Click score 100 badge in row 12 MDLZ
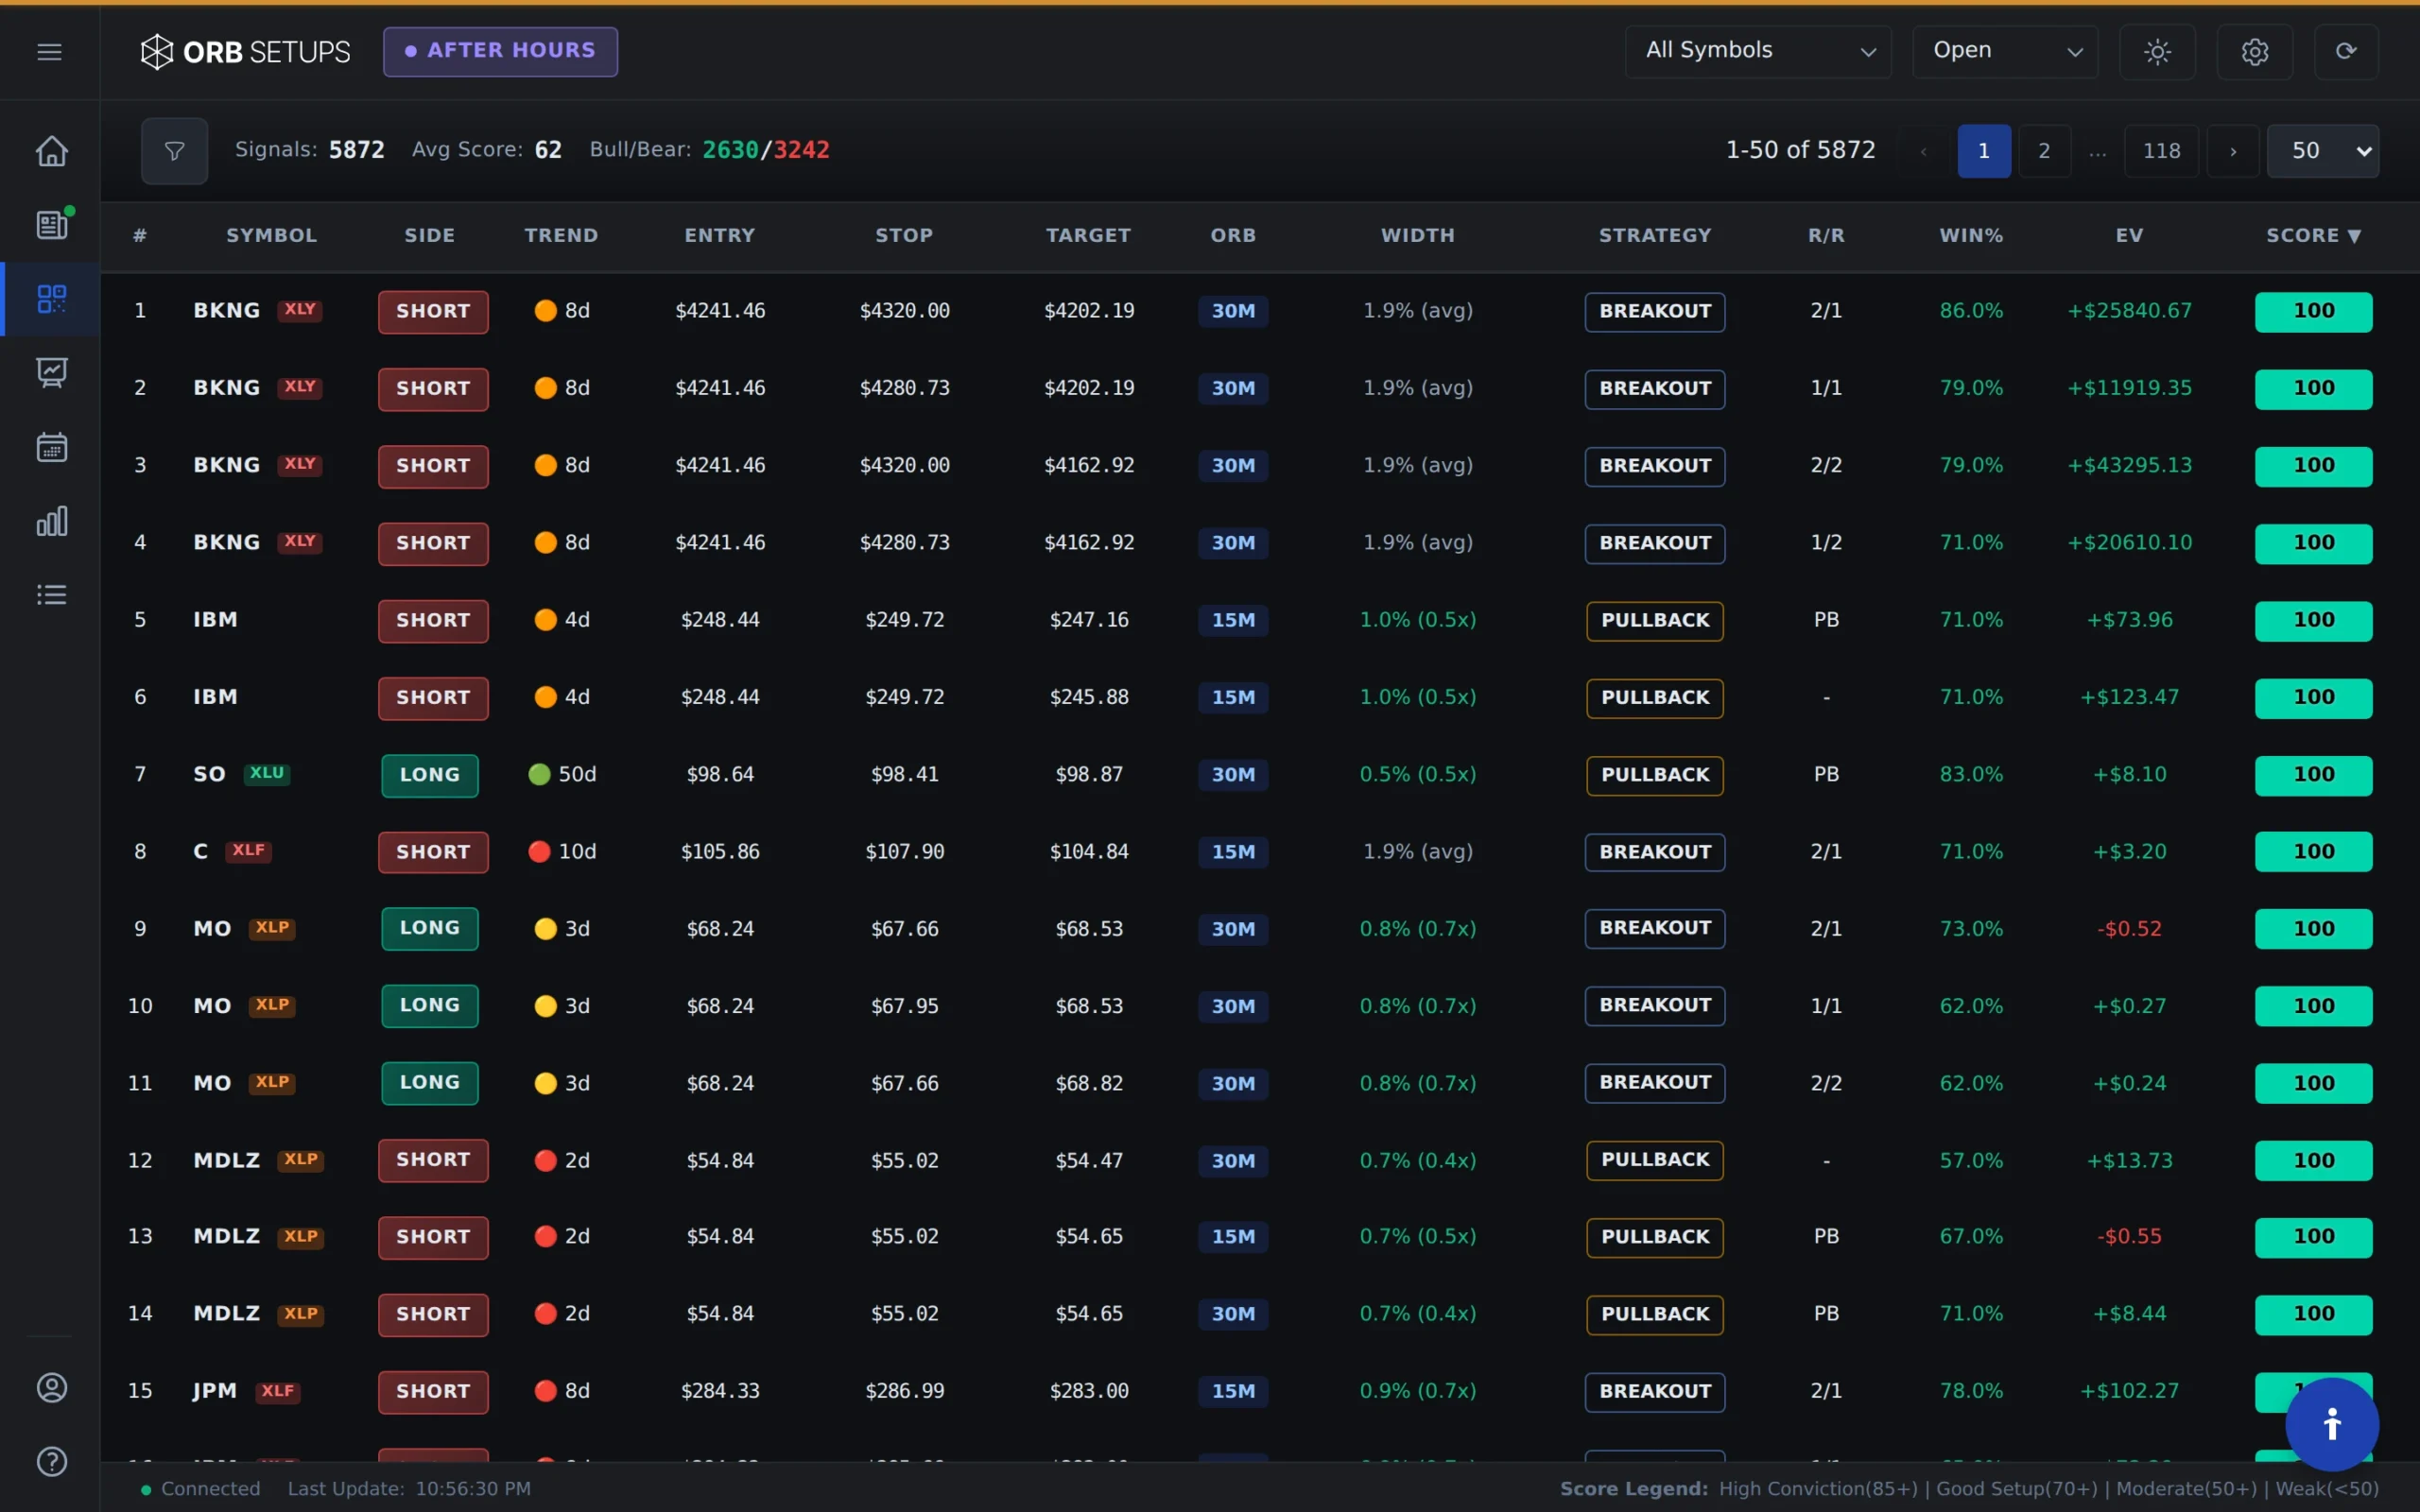This screenshot has width=2420, height=1512. pyautogui.click(x=2313, y=1161)
